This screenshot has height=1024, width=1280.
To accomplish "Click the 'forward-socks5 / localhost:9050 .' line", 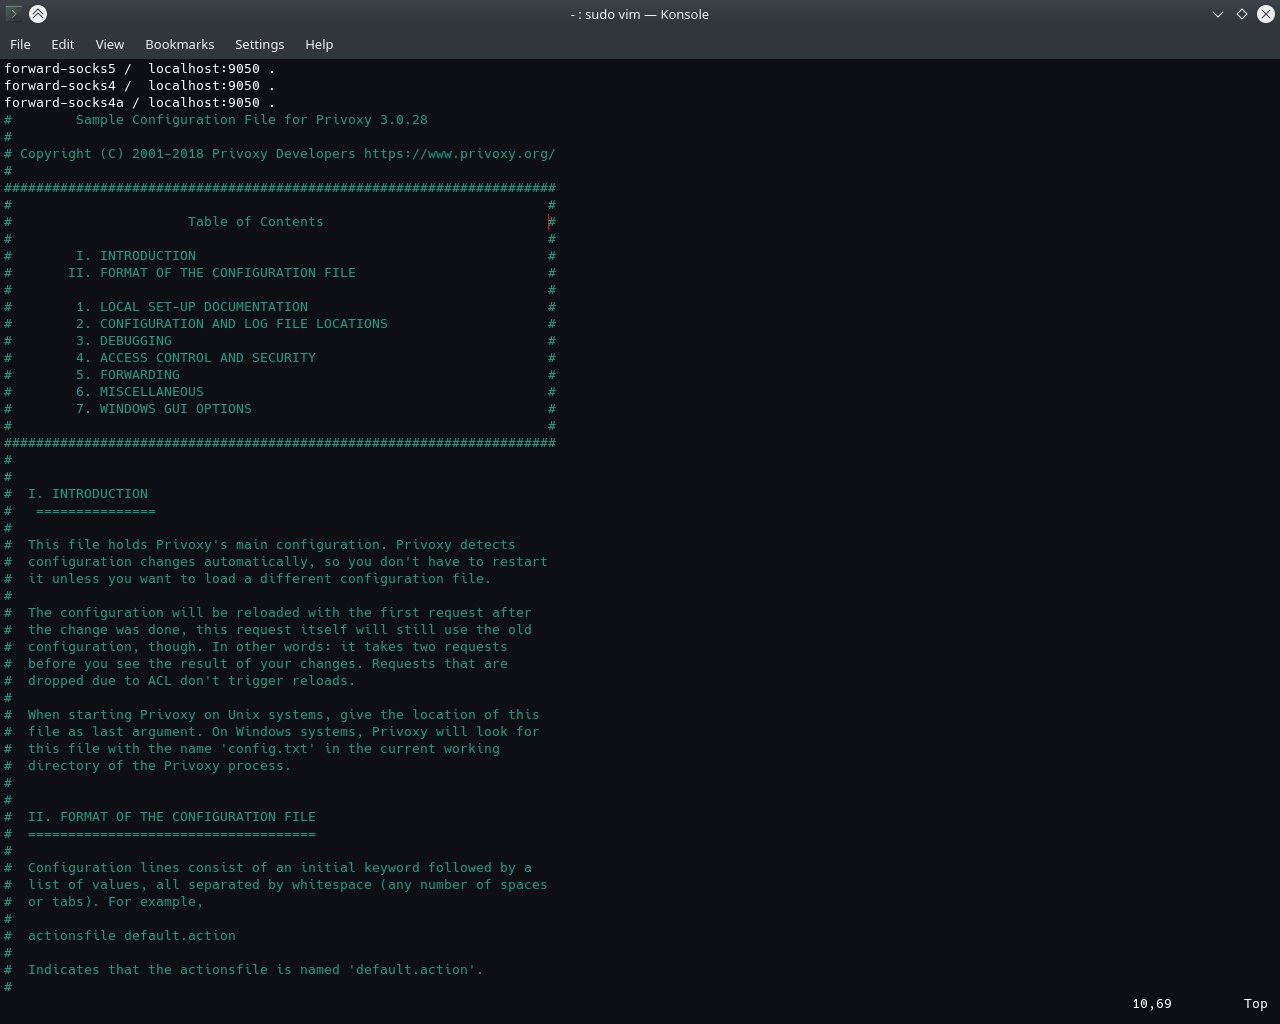I will 140,69.
